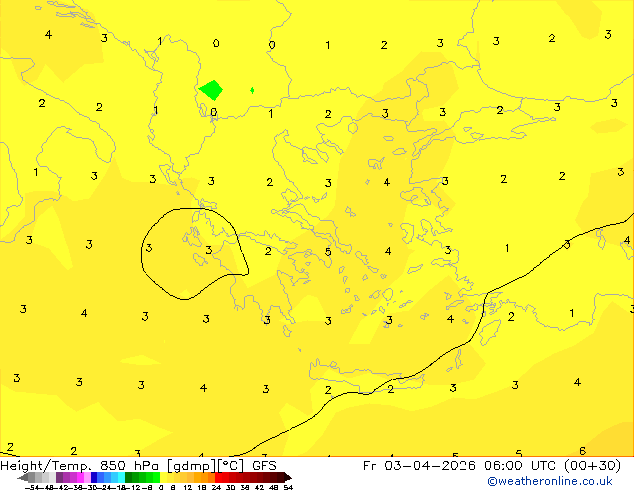This screenshot has width=634, height=490.
Task: Click the 54 label at the legend's right end
Action: tap(288, 487)
